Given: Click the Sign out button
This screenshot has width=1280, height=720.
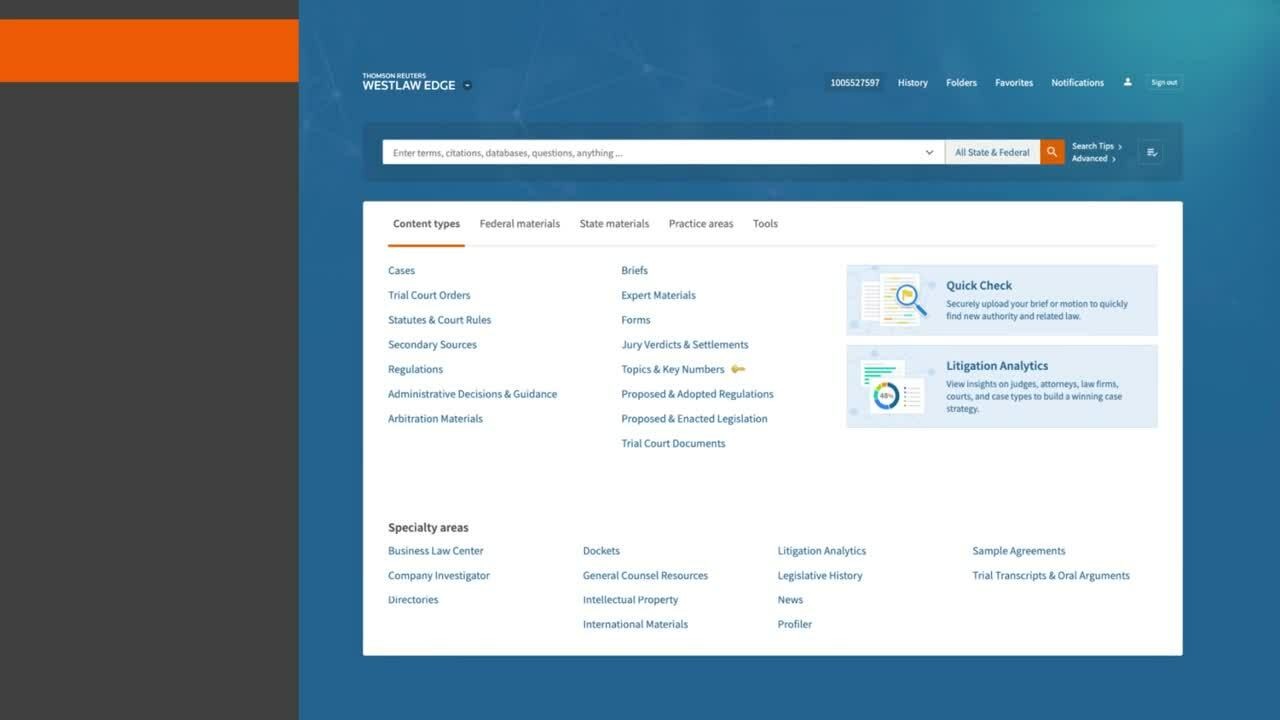Looking at the screenshot, I should pos(1164,83).
